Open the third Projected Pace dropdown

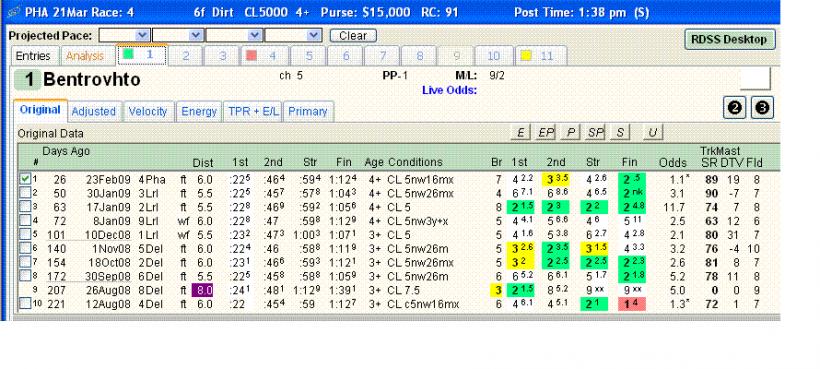point(255,35)
